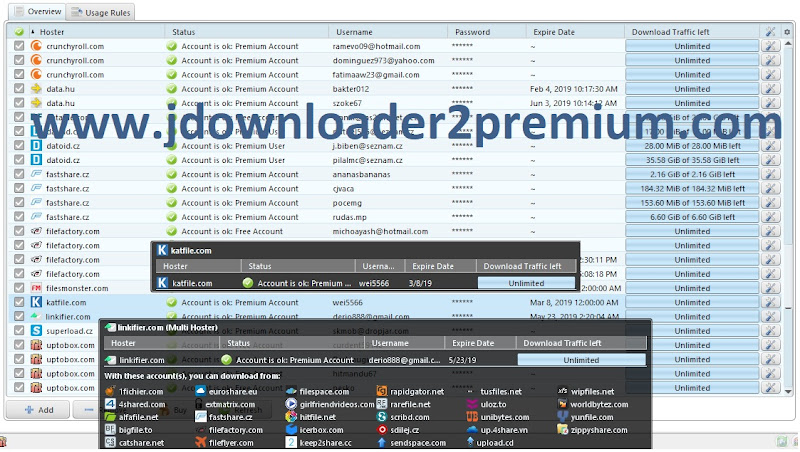Toggle checkbox for dominguez973@yahoo.com account
Screen dimensions: 800x452
[19, 60]
